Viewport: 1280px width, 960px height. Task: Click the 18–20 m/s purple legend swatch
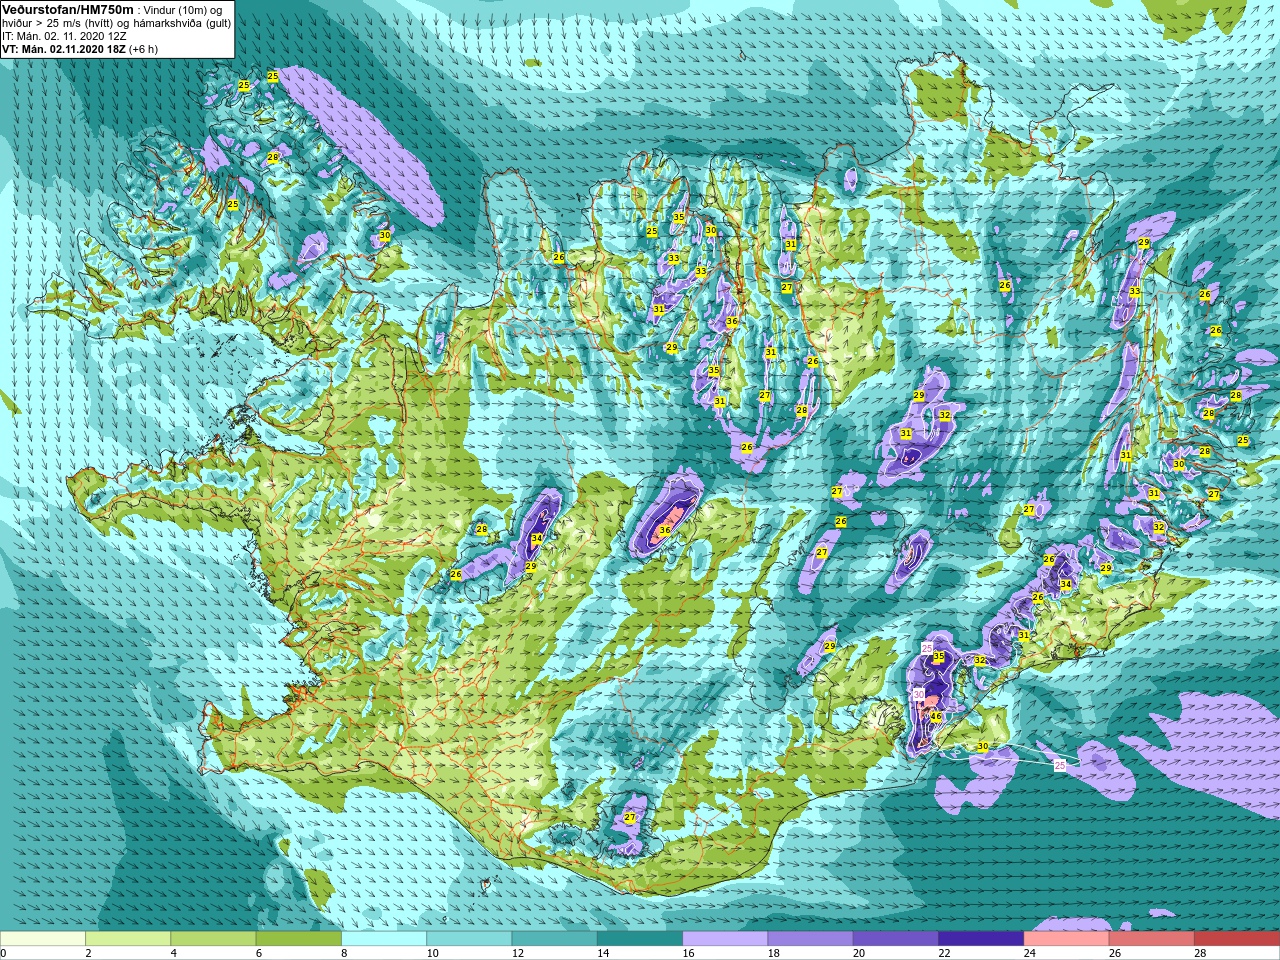[x=811, y=939]
